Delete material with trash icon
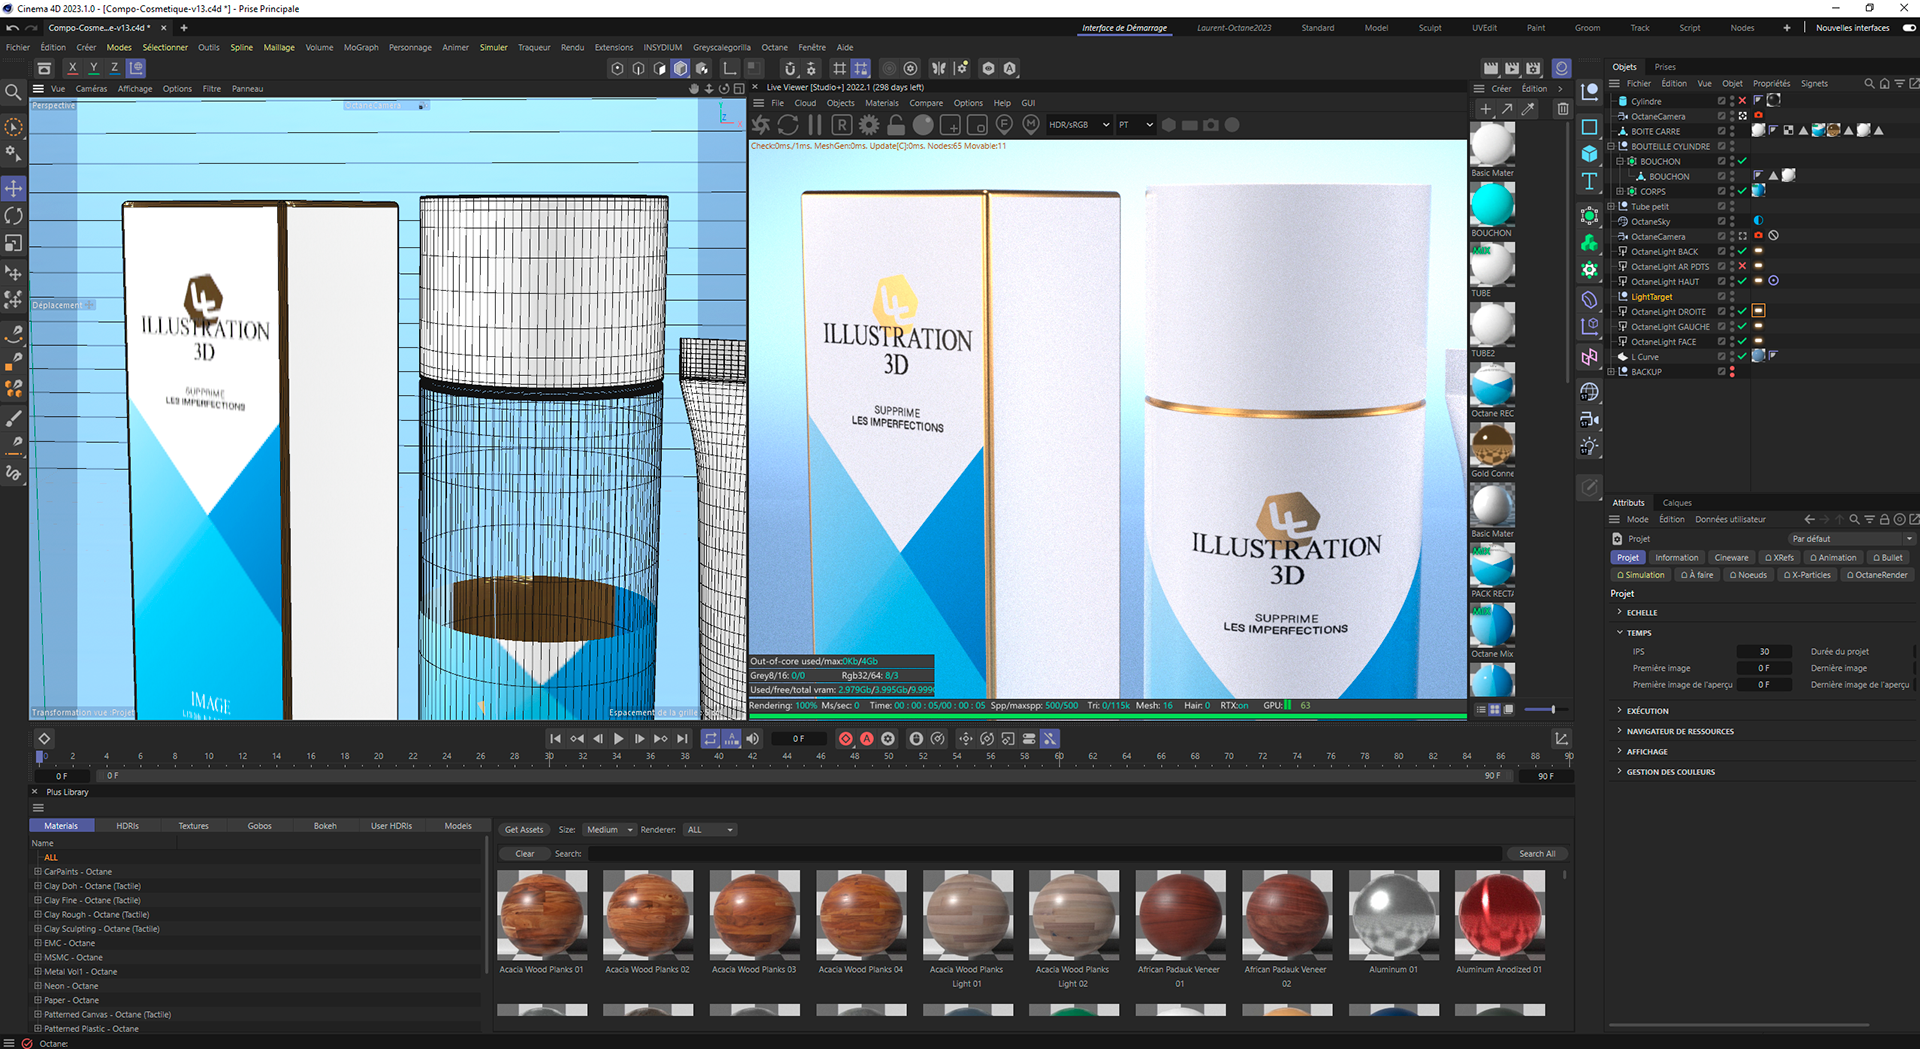Screen dimensions: 1920x1049 [1563, 109]
